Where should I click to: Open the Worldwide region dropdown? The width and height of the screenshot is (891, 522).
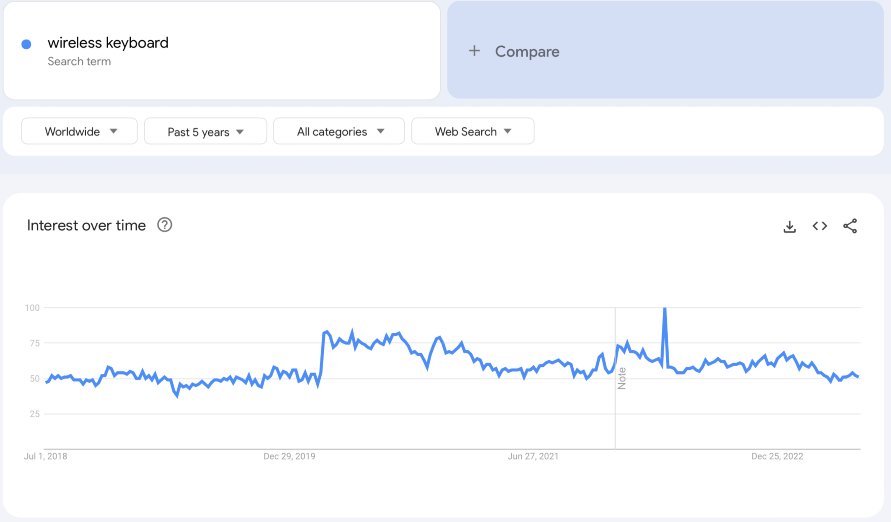pos(80,131)
